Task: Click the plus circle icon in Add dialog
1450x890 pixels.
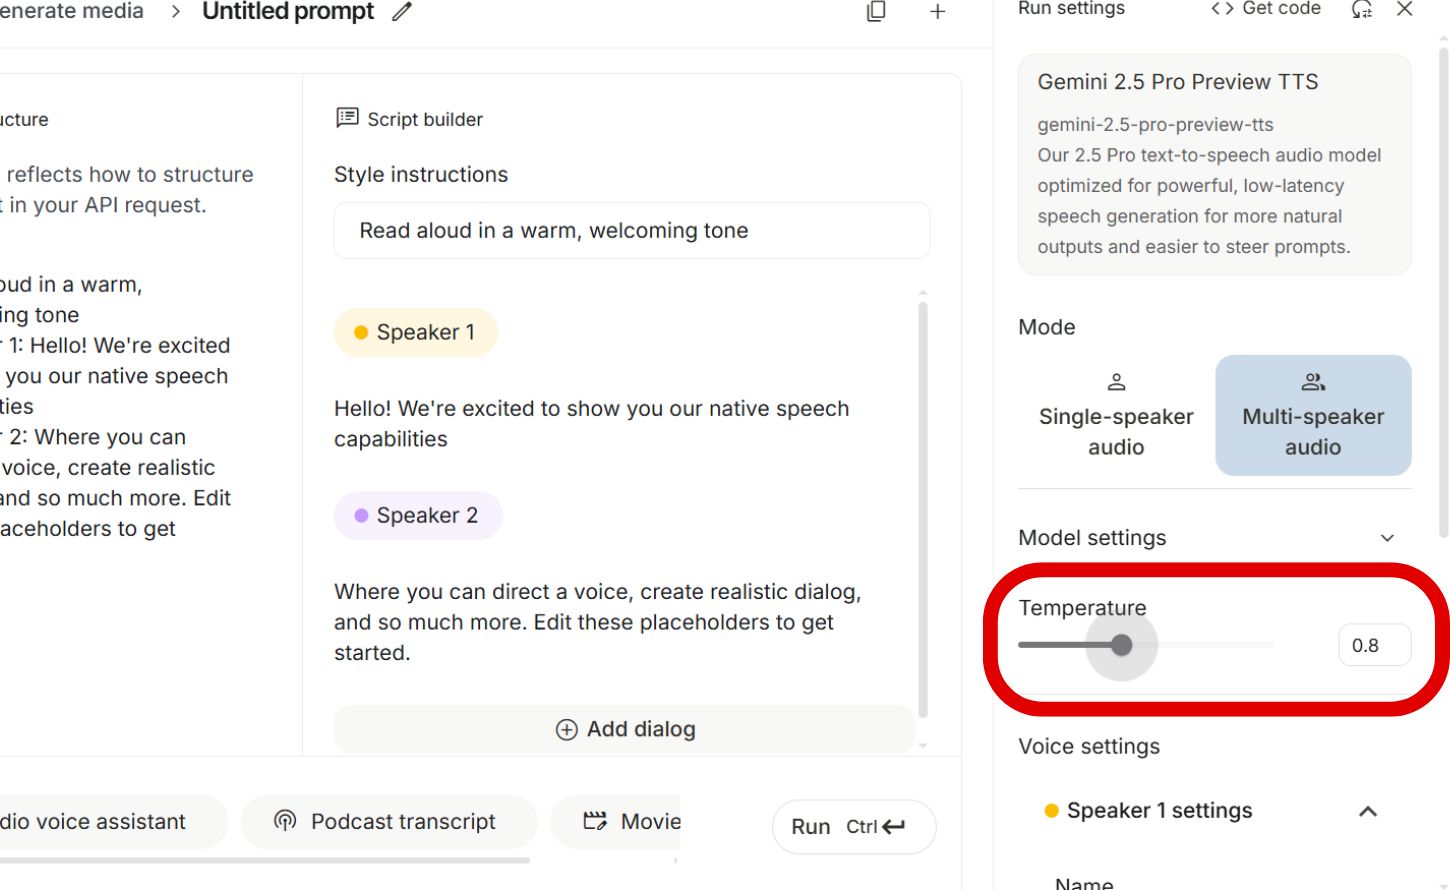Action: pyautogui.click(x=566, y=730)
